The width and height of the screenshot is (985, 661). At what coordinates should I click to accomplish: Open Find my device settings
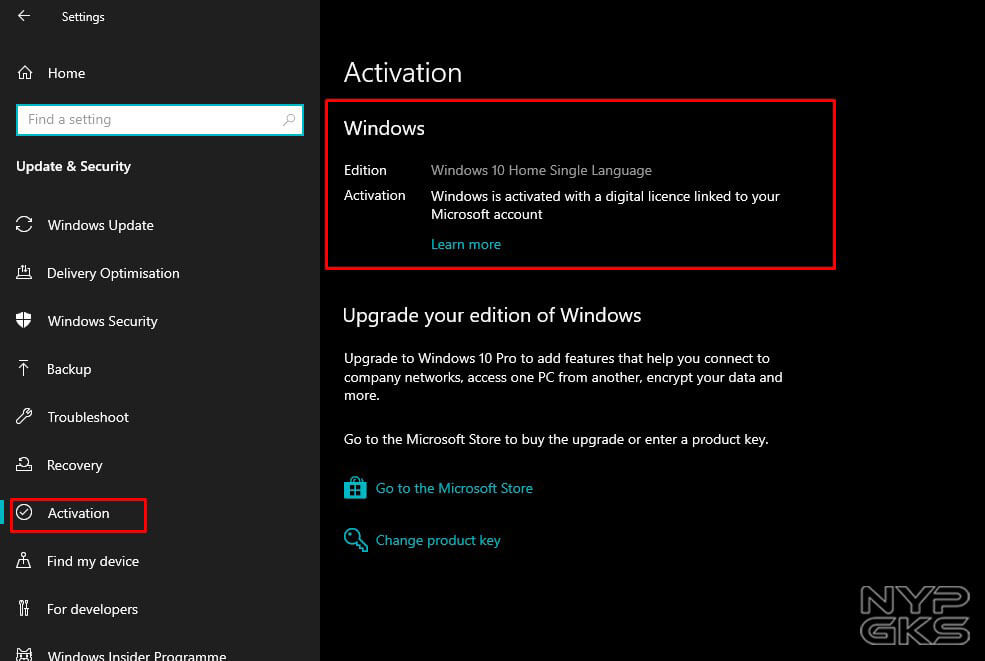pos(92,561)
